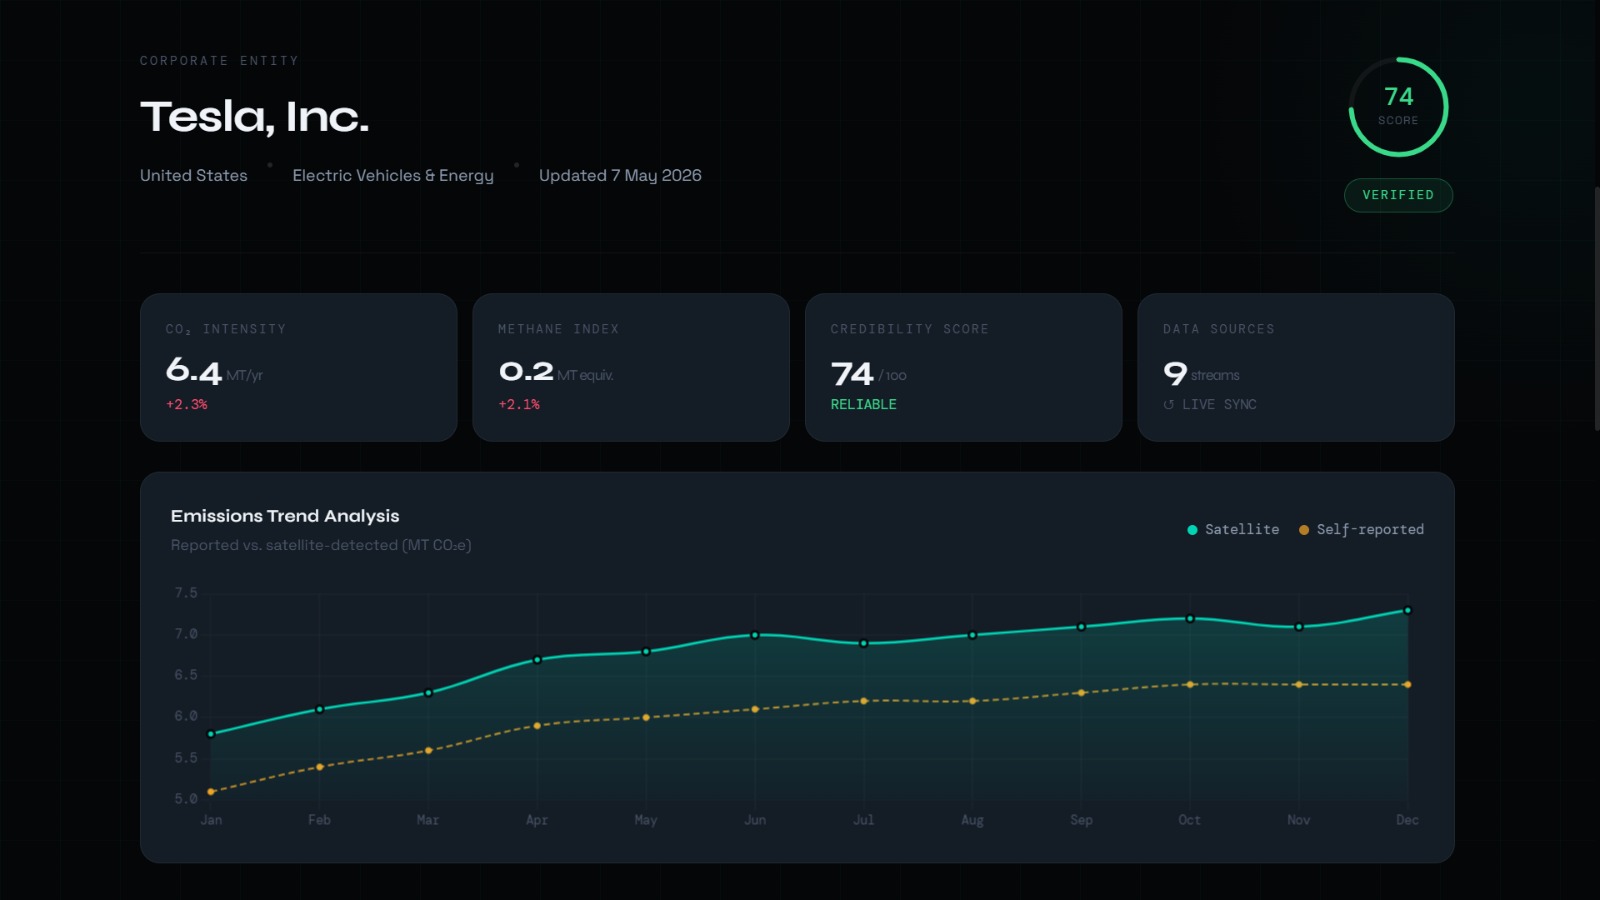Select the Electric Vehicles & Energy label
The height and width of the screenshot is (900, 1600).
(393, 175)
